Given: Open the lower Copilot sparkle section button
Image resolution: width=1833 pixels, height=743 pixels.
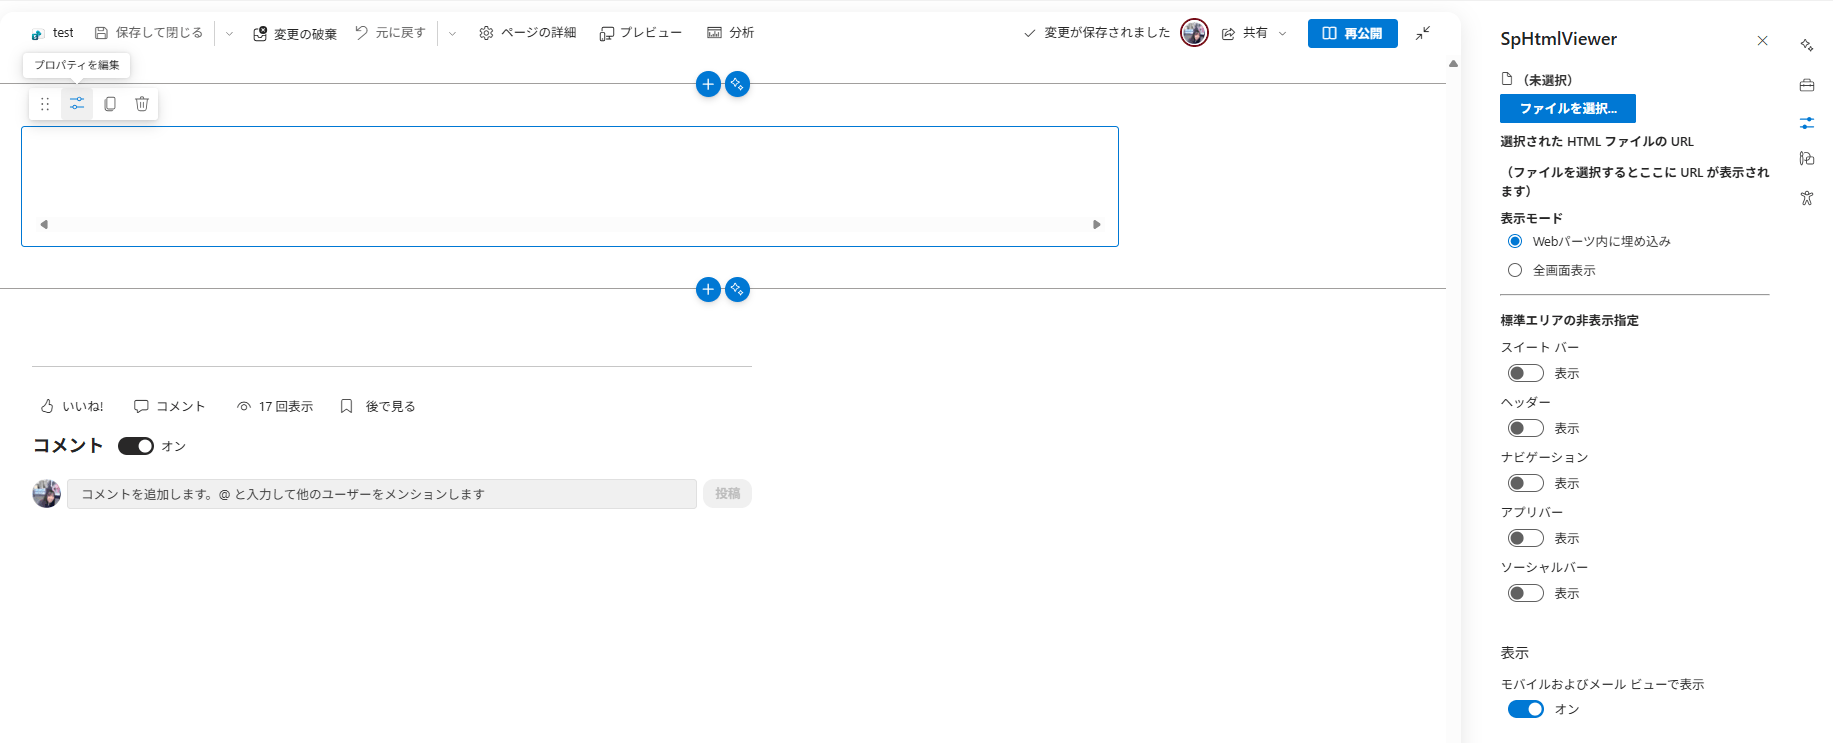Looking at the screenshot, I should [737, 289].
